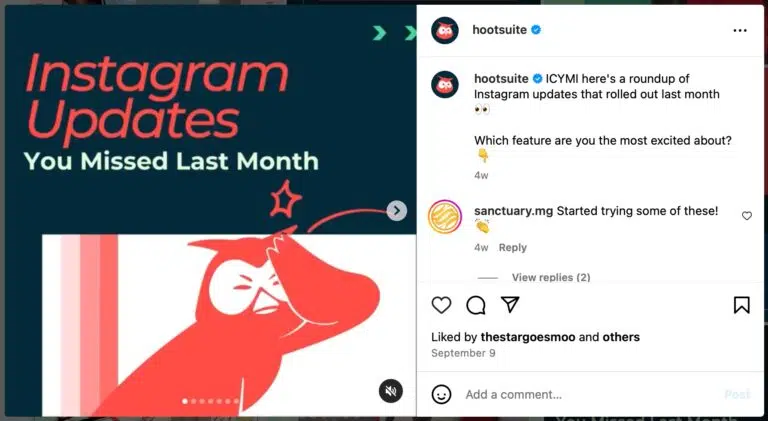This screenshot has width=768, height=421.
Task: Open thestargoesmoo profile link
Action: (528, 337)
